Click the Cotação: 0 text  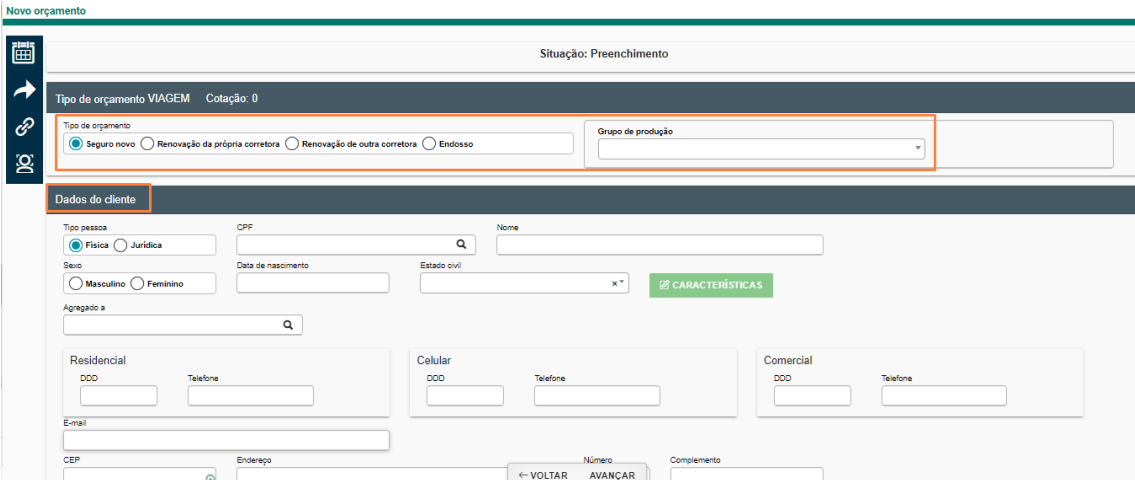click(232, 98)
